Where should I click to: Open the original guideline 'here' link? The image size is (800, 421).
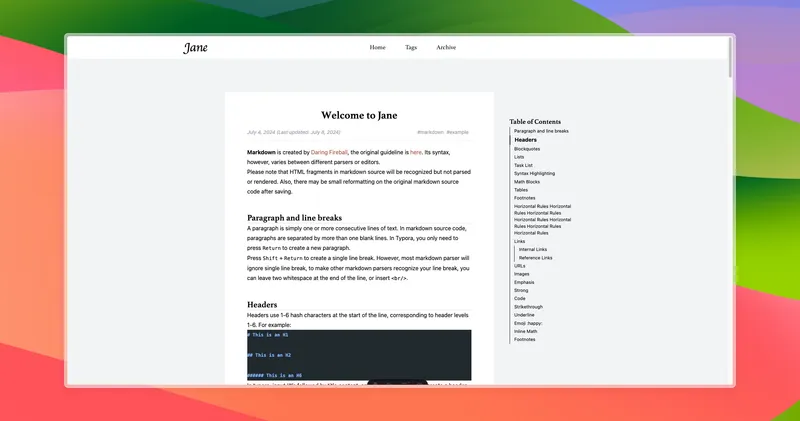pyautogui.click(x=415, y=152)
